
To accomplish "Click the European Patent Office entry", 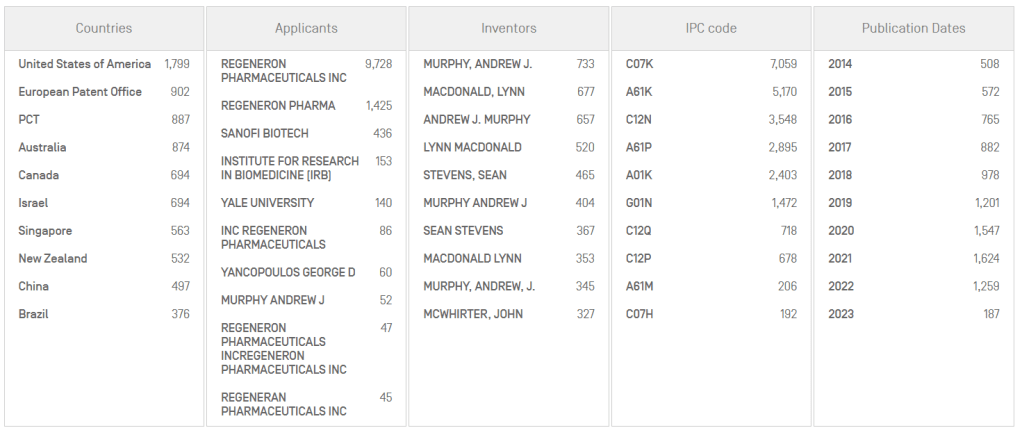I will [x=80, y=92].
